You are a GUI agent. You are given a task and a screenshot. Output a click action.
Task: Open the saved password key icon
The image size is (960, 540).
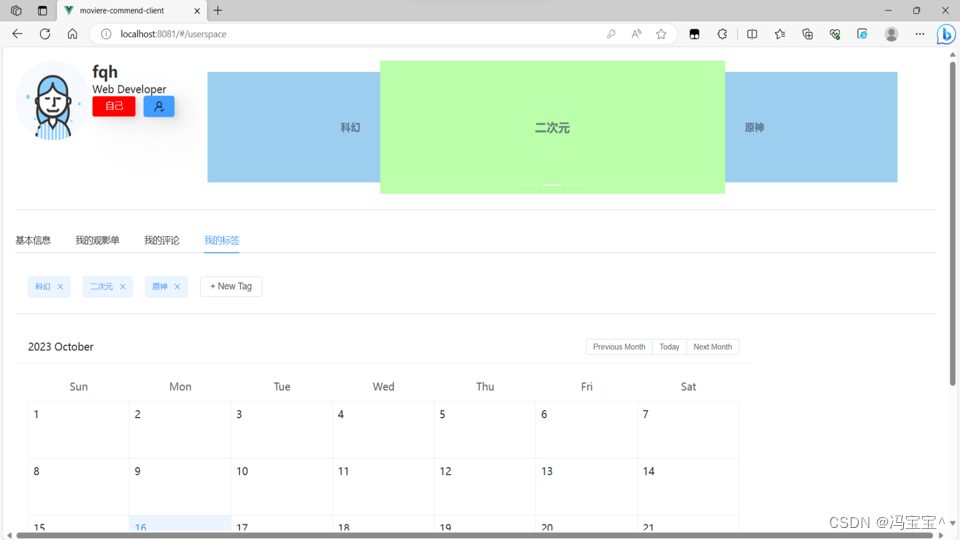(x=611, y=34)
